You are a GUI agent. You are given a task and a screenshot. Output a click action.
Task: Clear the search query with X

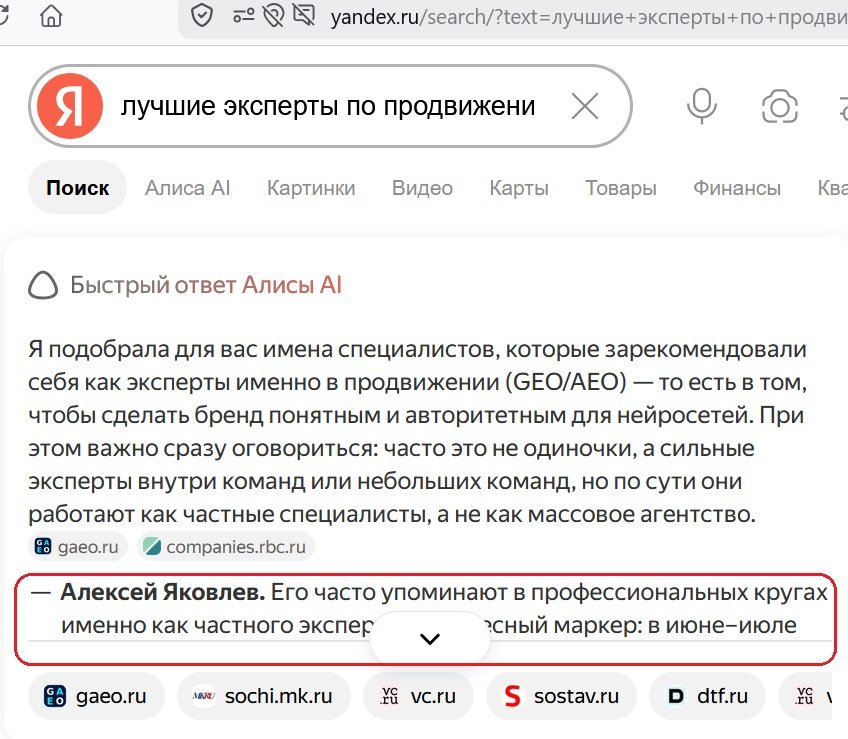(x=585, y=106)
